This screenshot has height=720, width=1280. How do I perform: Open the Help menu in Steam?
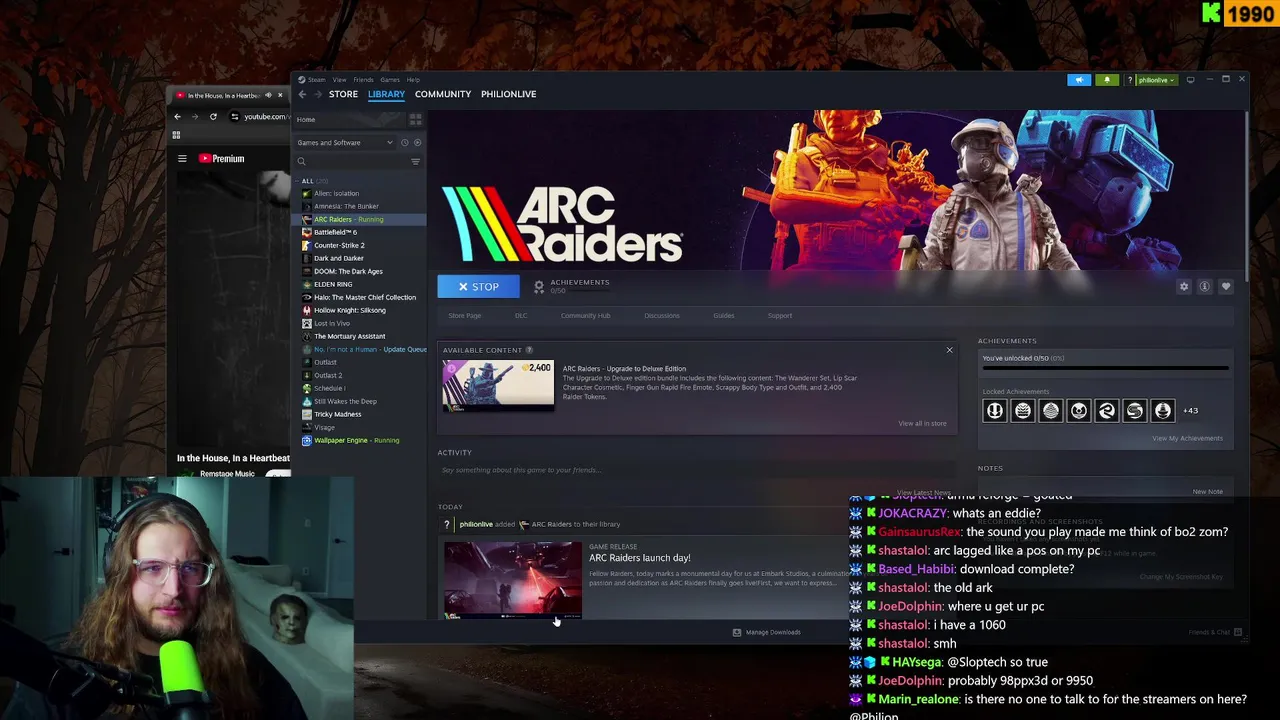413,80
